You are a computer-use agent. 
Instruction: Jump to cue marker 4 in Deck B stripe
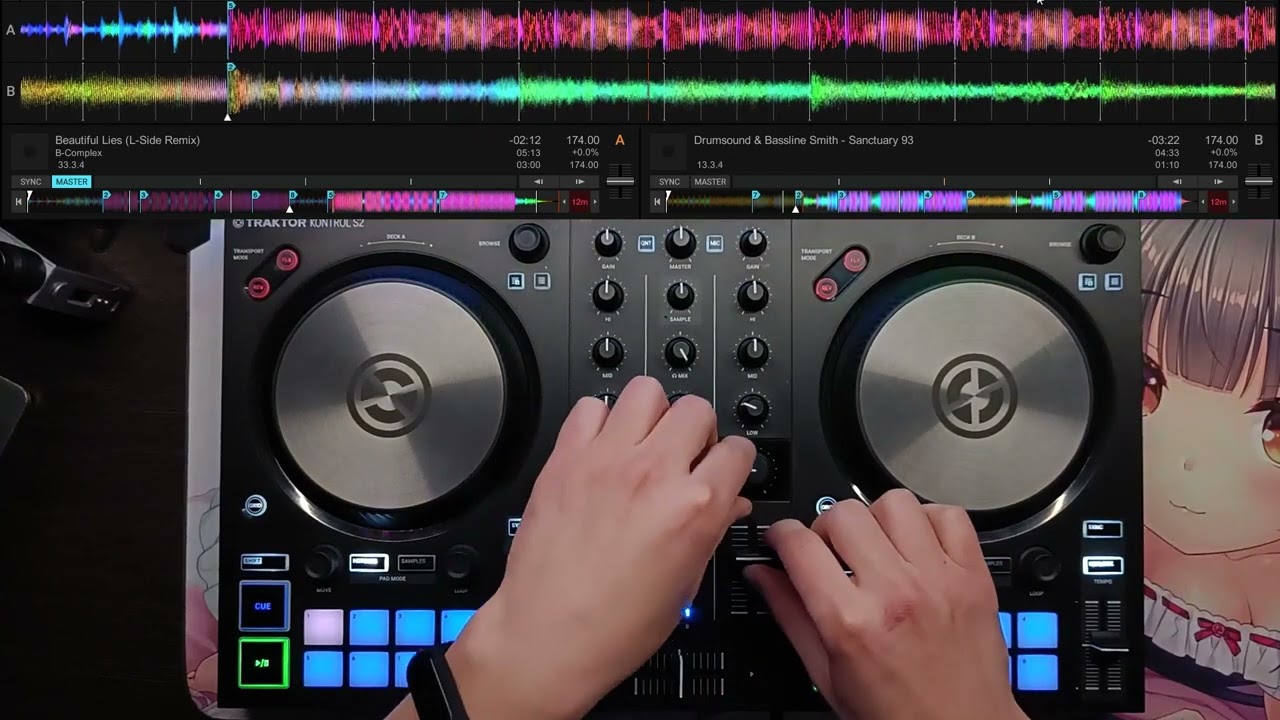coord(927,195)
